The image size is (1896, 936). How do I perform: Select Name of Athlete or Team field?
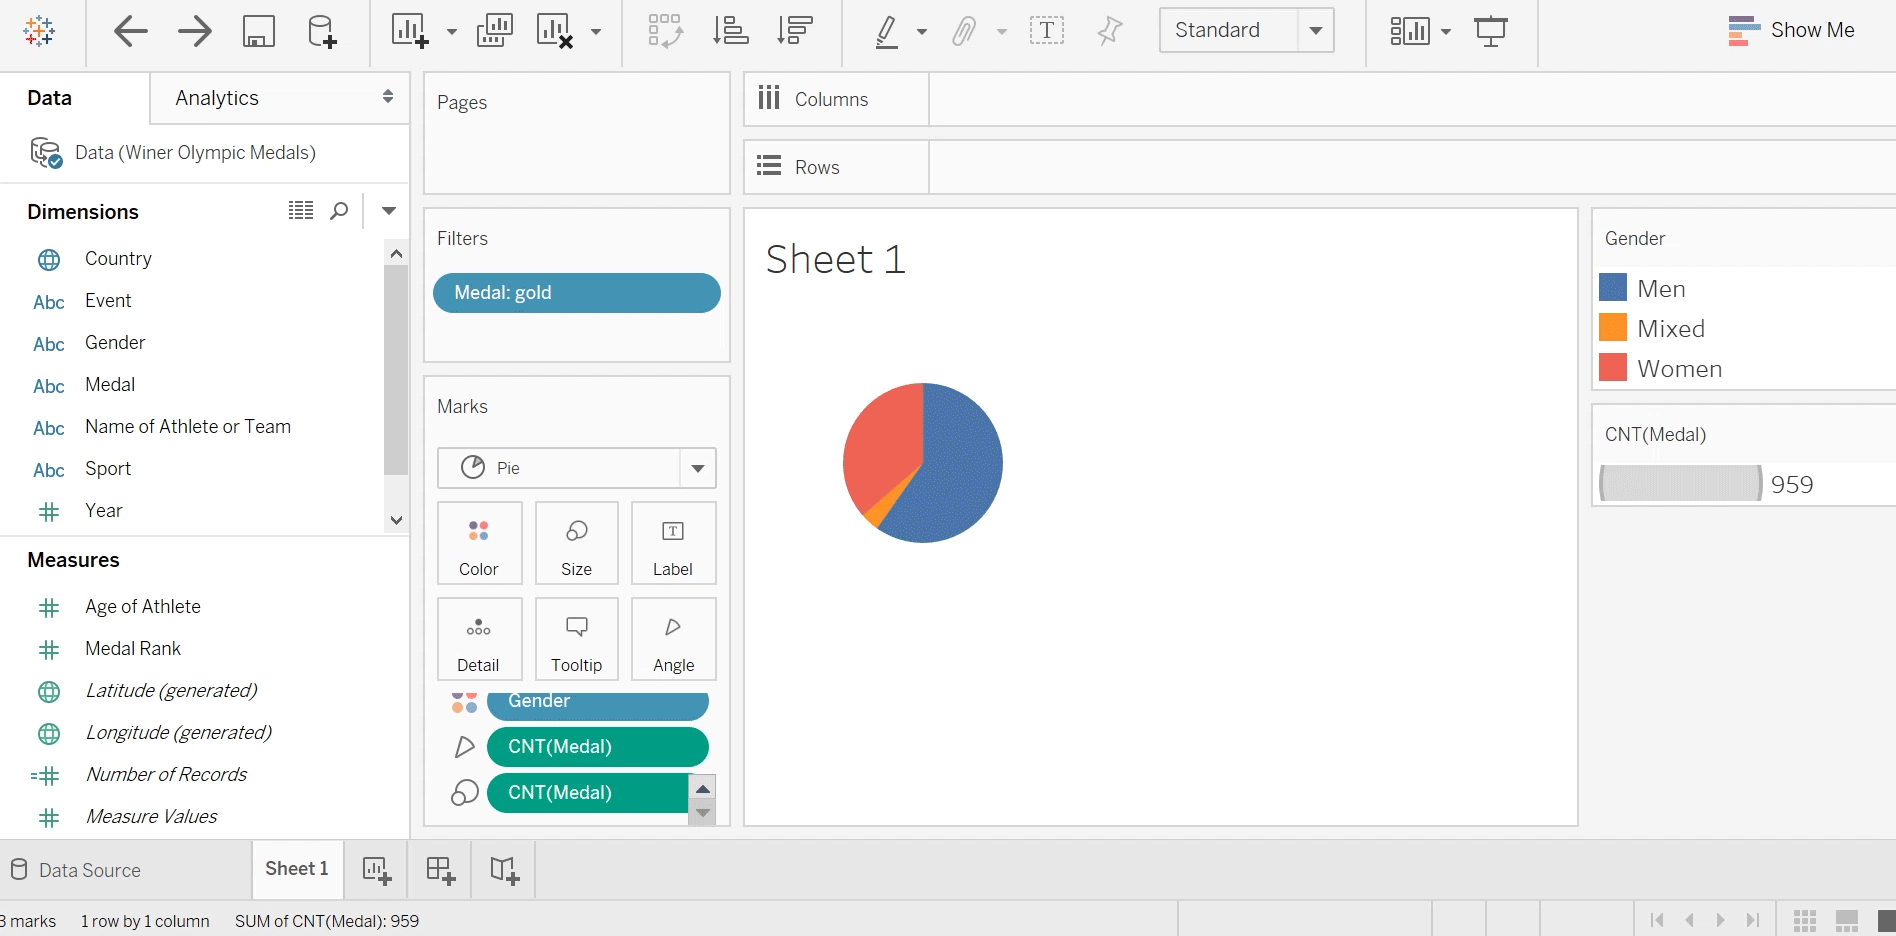coord(188,427)
